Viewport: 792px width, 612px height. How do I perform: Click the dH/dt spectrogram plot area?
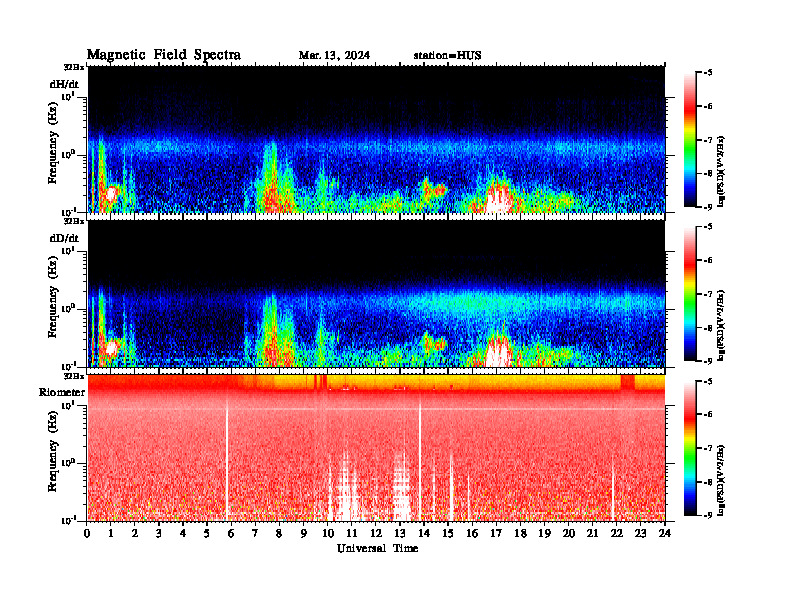(376, 139)
